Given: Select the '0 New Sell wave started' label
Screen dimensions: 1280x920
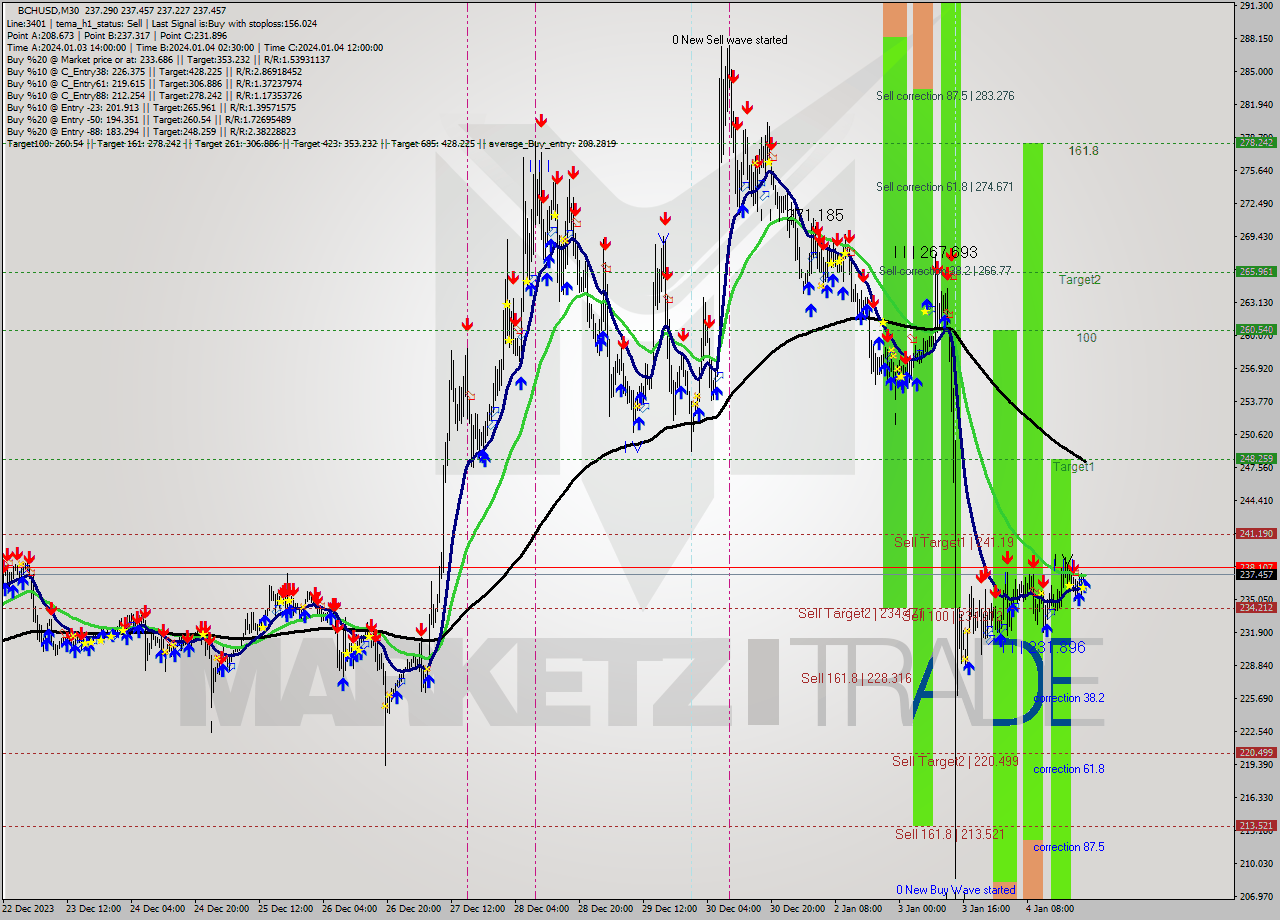Looking at the screenshot, I should 729,40.
